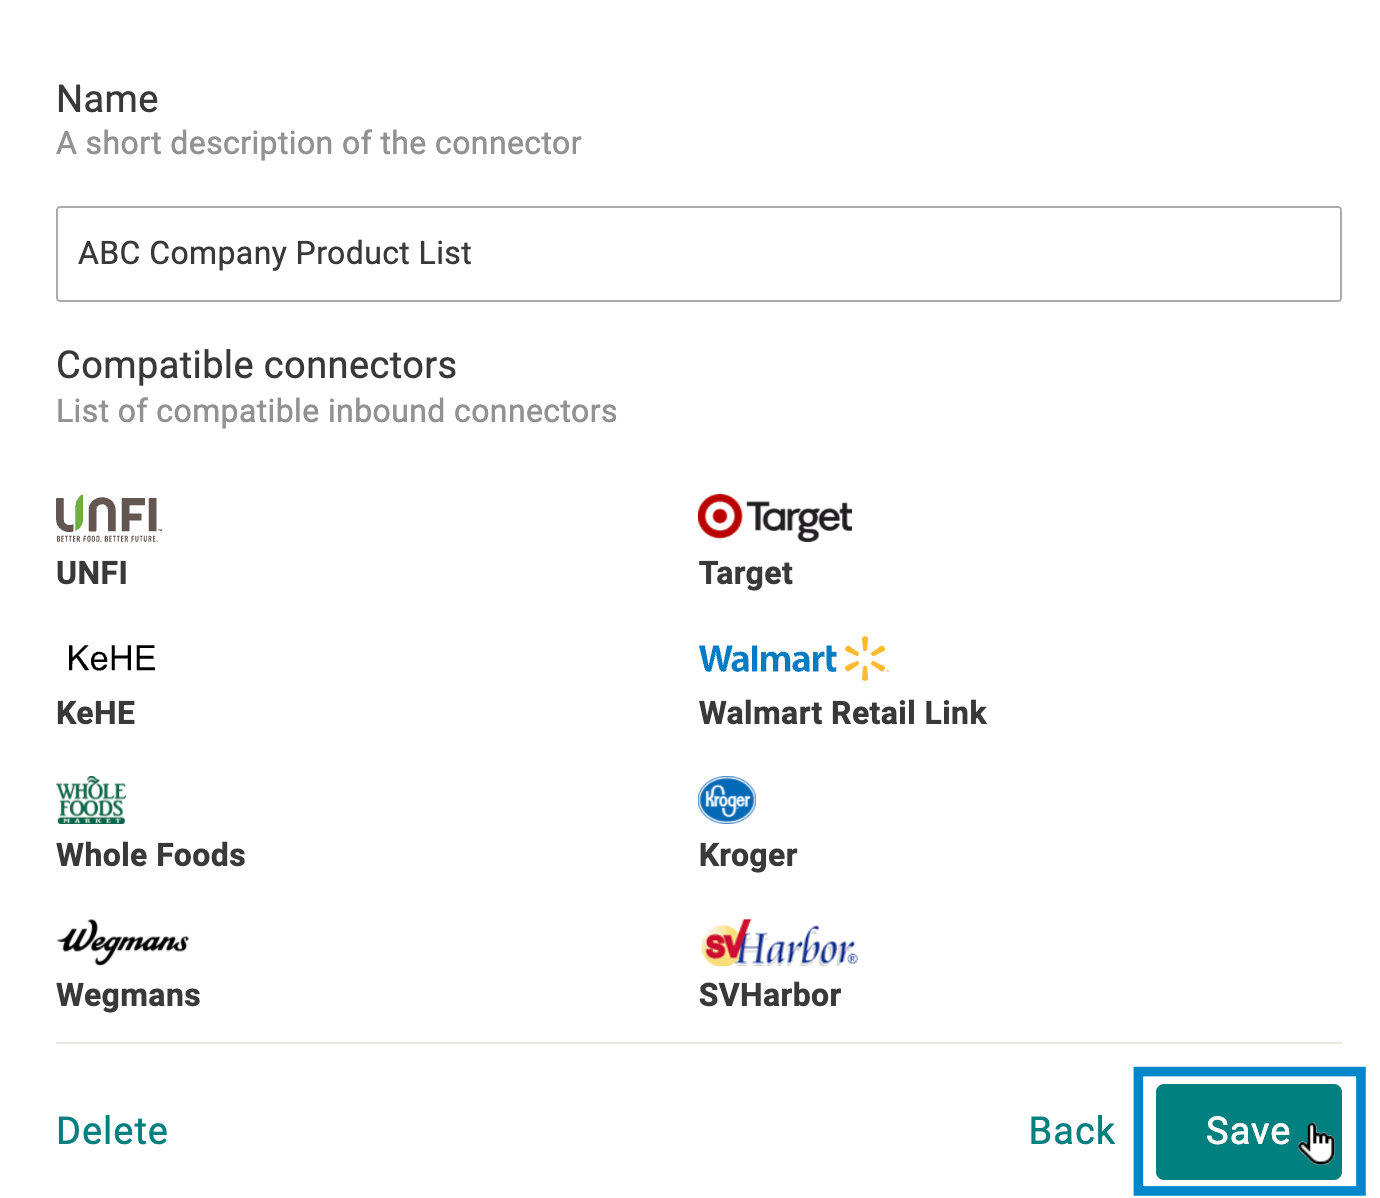Screen dimensions: 1380x1198
Task: Select the Walmart Retail Link label
Action: pyautogui.click(x=843, y=713)
